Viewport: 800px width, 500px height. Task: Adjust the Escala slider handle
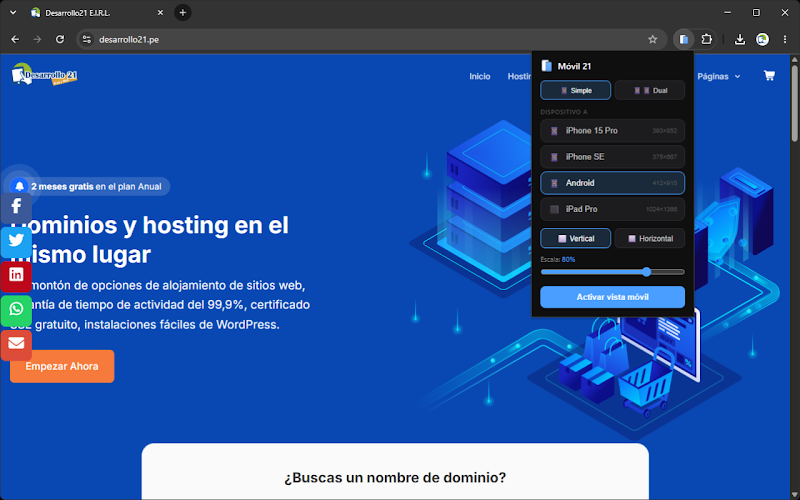tap(646, 272)
